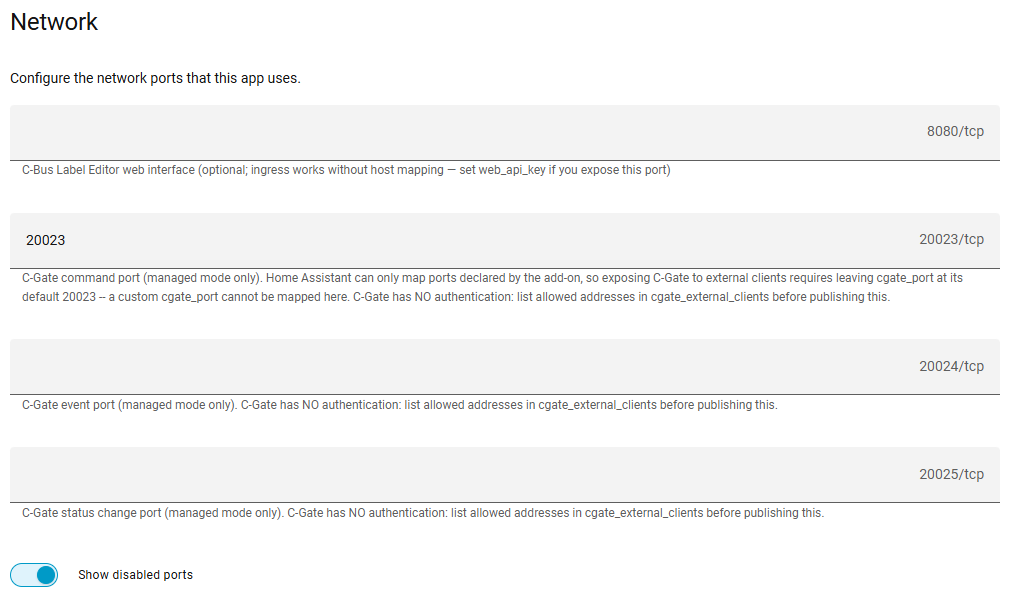Click the web_api_key word in the 8080 description
This screenshot has height=593, width=1014.
(x=512, y=170)
